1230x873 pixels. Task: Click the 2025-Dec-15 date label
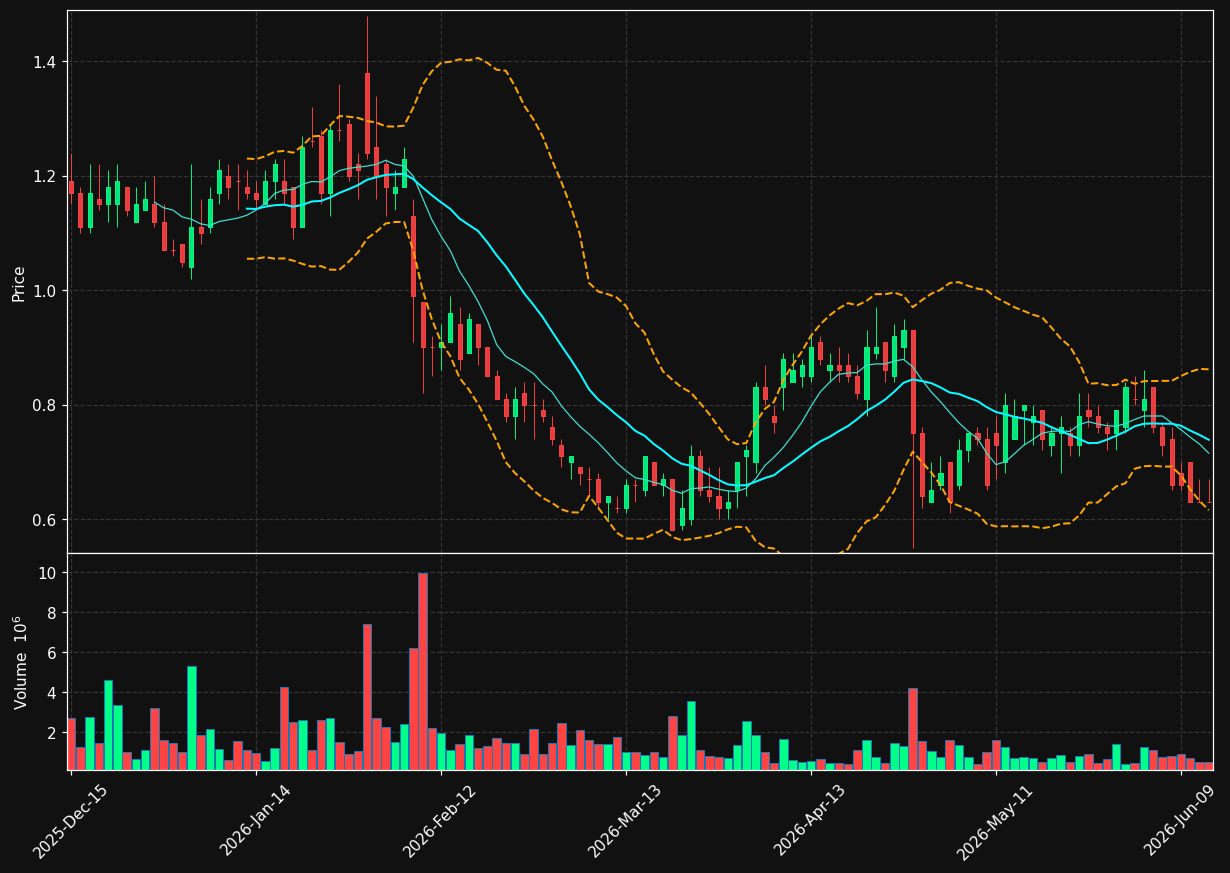71,821
